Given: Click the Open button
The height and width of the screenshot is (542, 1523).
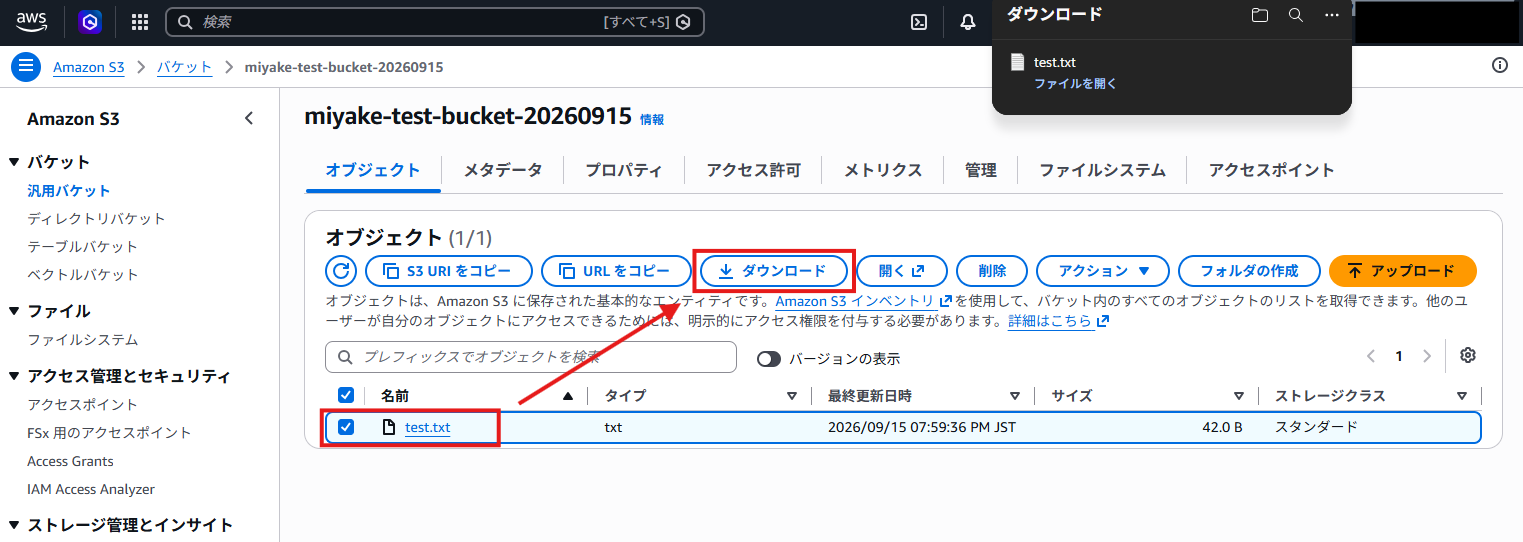Looking at the screenshot, I should click(x=901, y=270).
